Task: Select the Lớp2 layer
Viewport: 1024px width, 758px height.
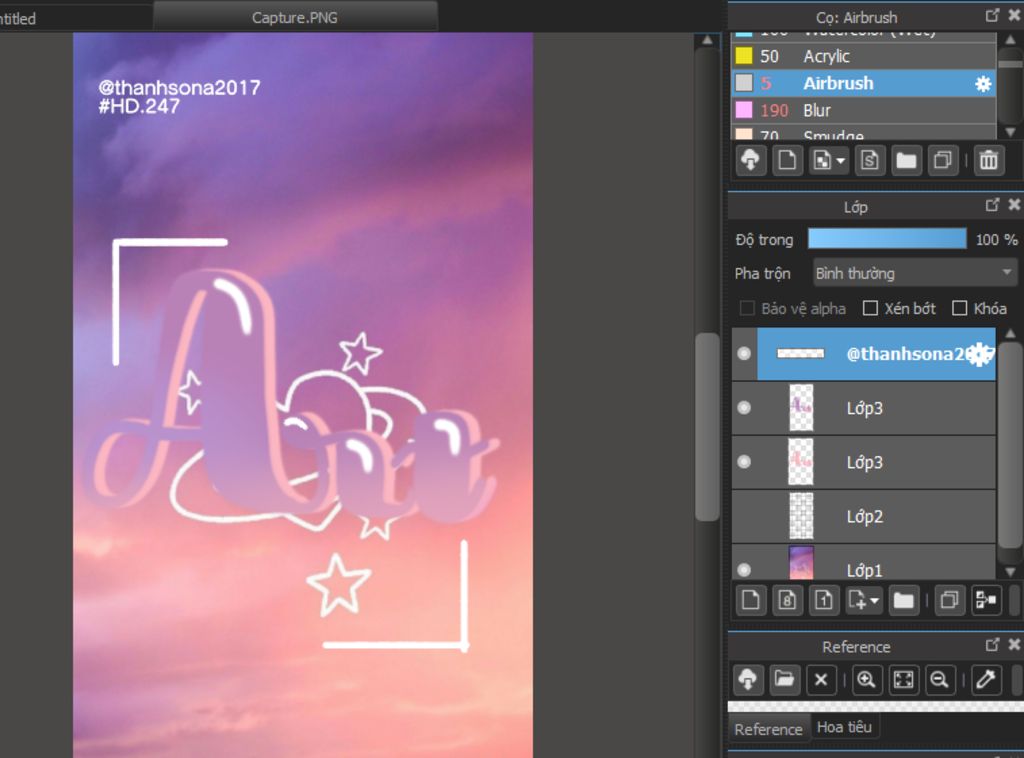Action: (863, 516)
